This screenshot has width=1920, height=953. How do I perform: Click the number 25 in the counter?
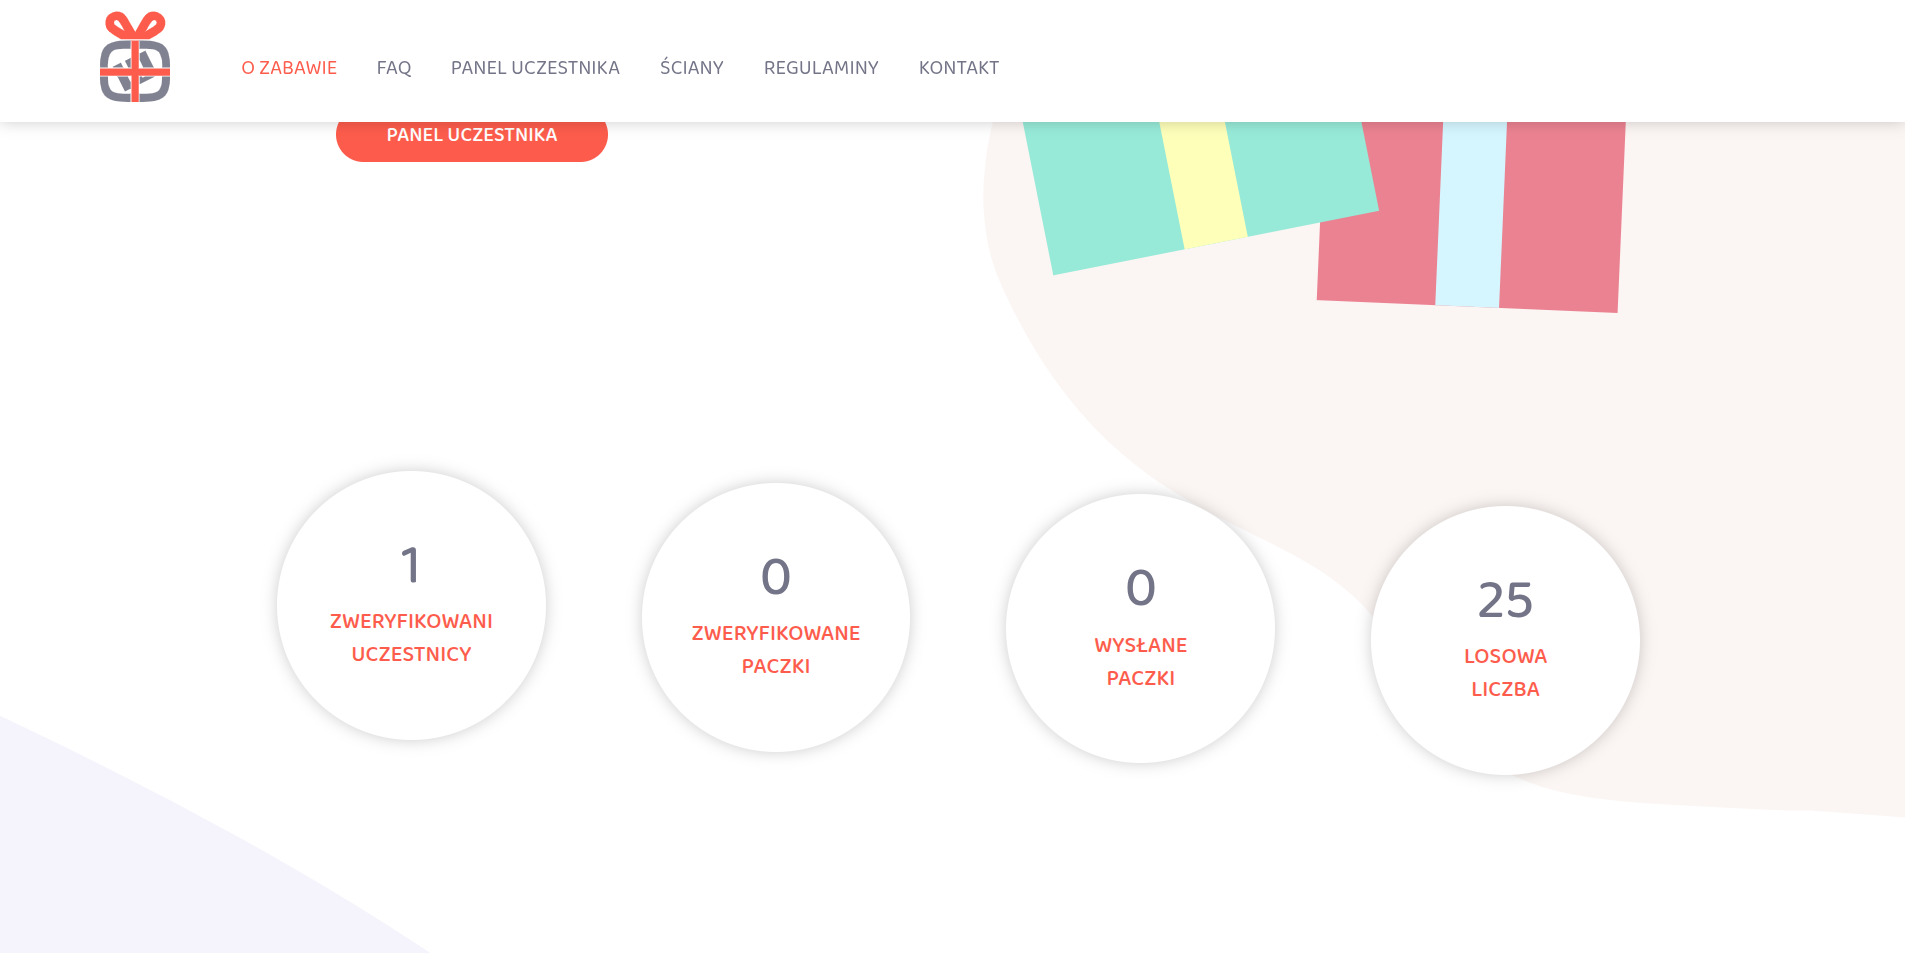[x=1505, y=600]
